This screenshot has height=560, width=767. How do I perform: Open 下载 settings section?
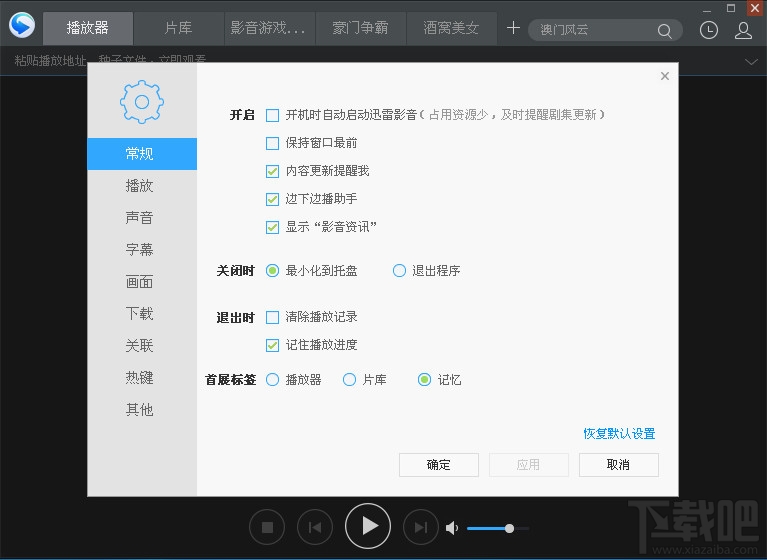tap(142, 314)
